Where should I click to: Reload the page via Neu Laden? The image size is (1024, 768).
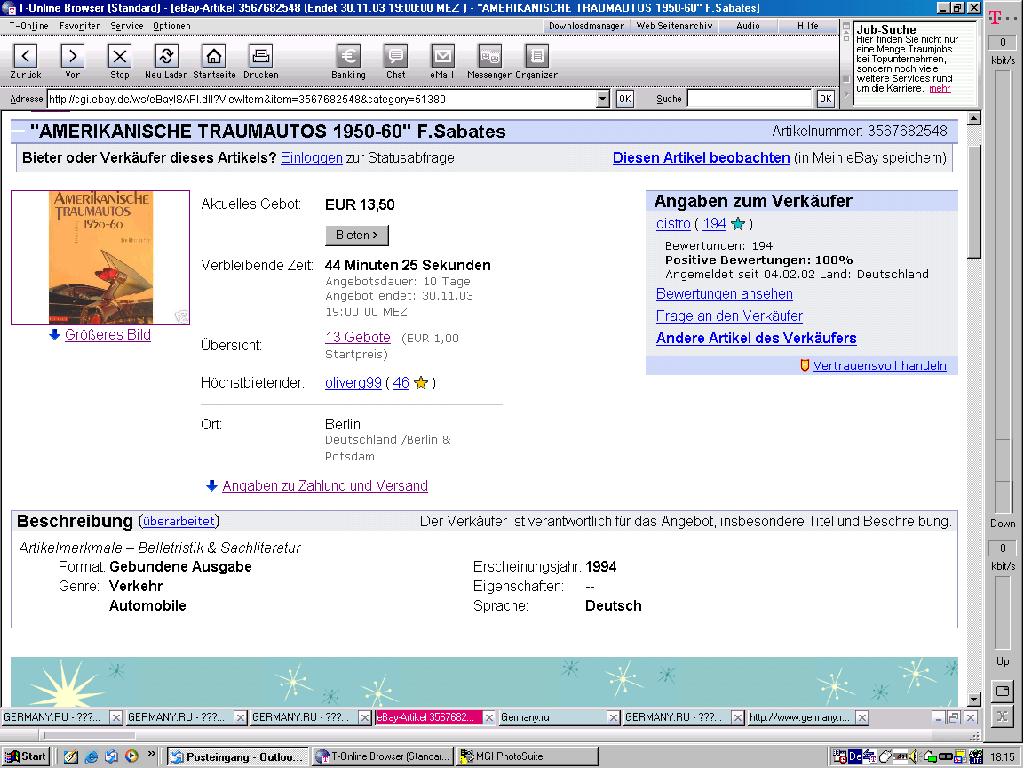167,56
